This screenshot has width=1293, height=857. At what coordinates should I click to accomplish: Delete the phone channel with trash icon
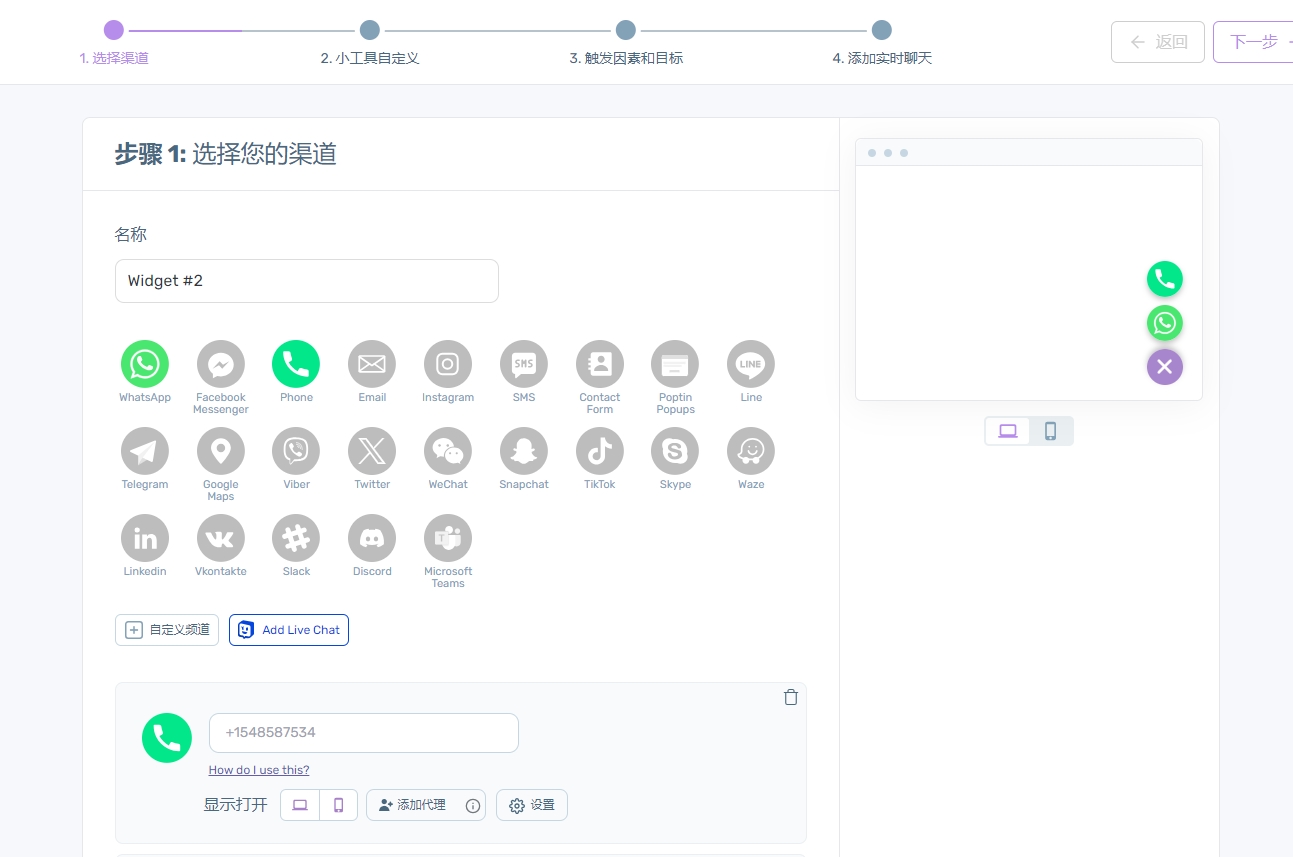tap(791, 698)
